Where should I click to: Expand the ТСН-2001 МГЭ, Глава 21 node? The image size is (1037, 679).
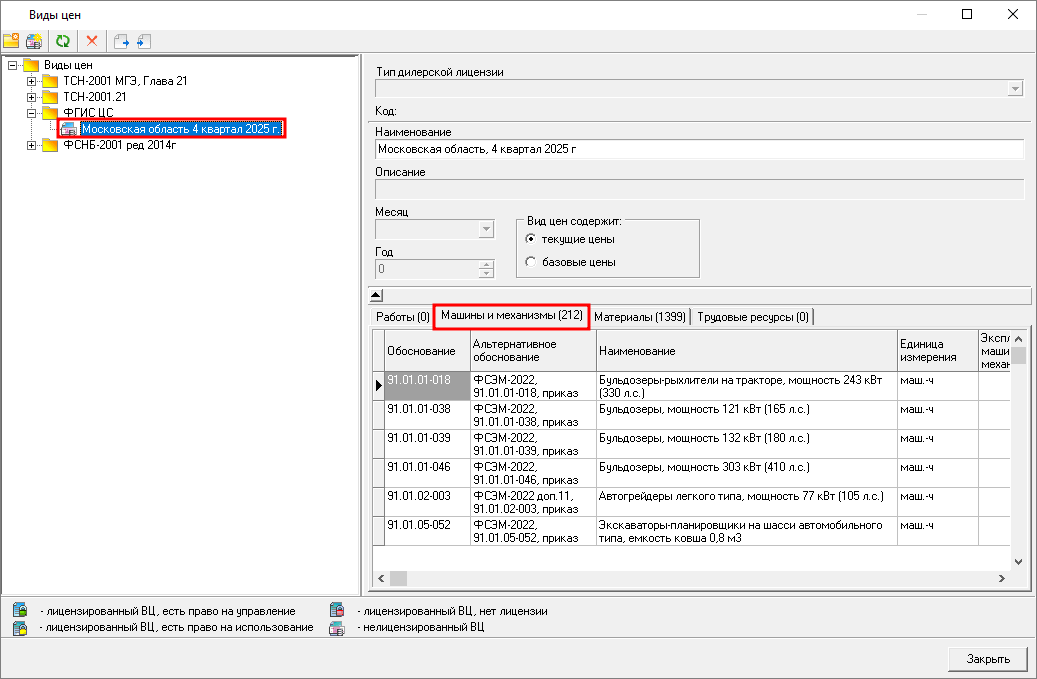pyautogui.click(x=31, y=81)
